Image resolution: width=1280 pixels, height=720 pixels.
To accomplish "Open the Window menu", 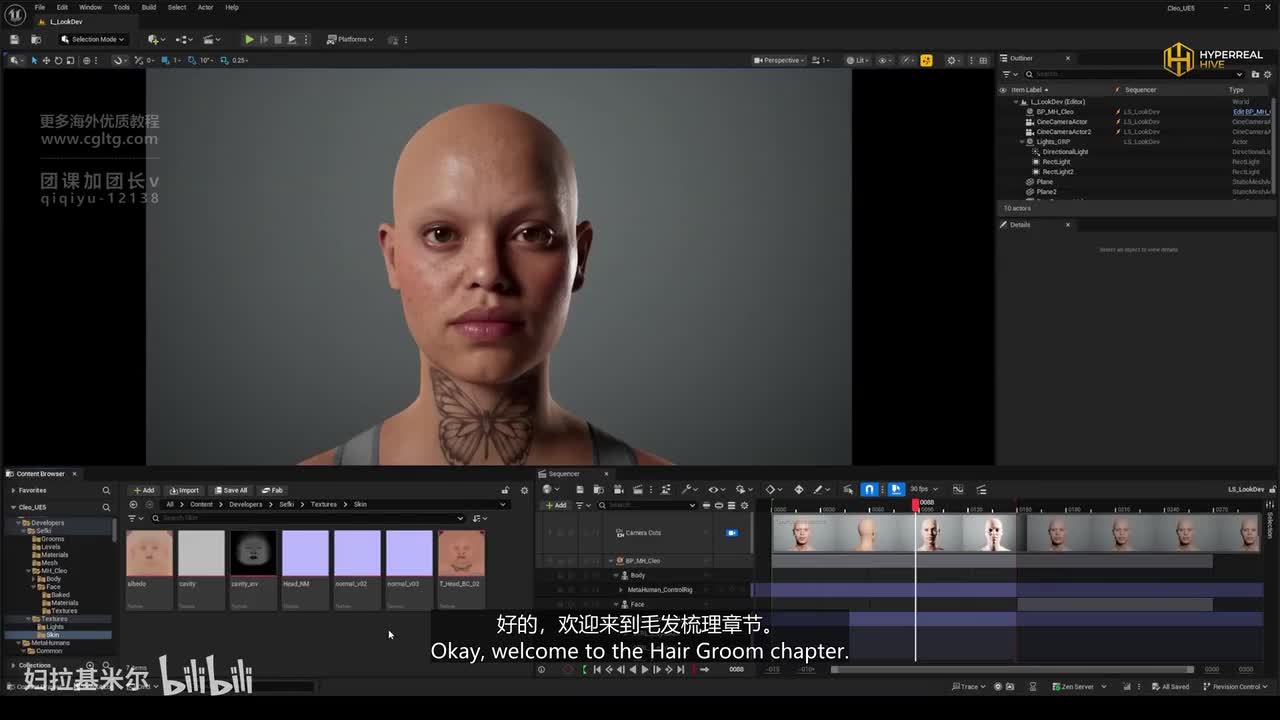I will [90, 7].
